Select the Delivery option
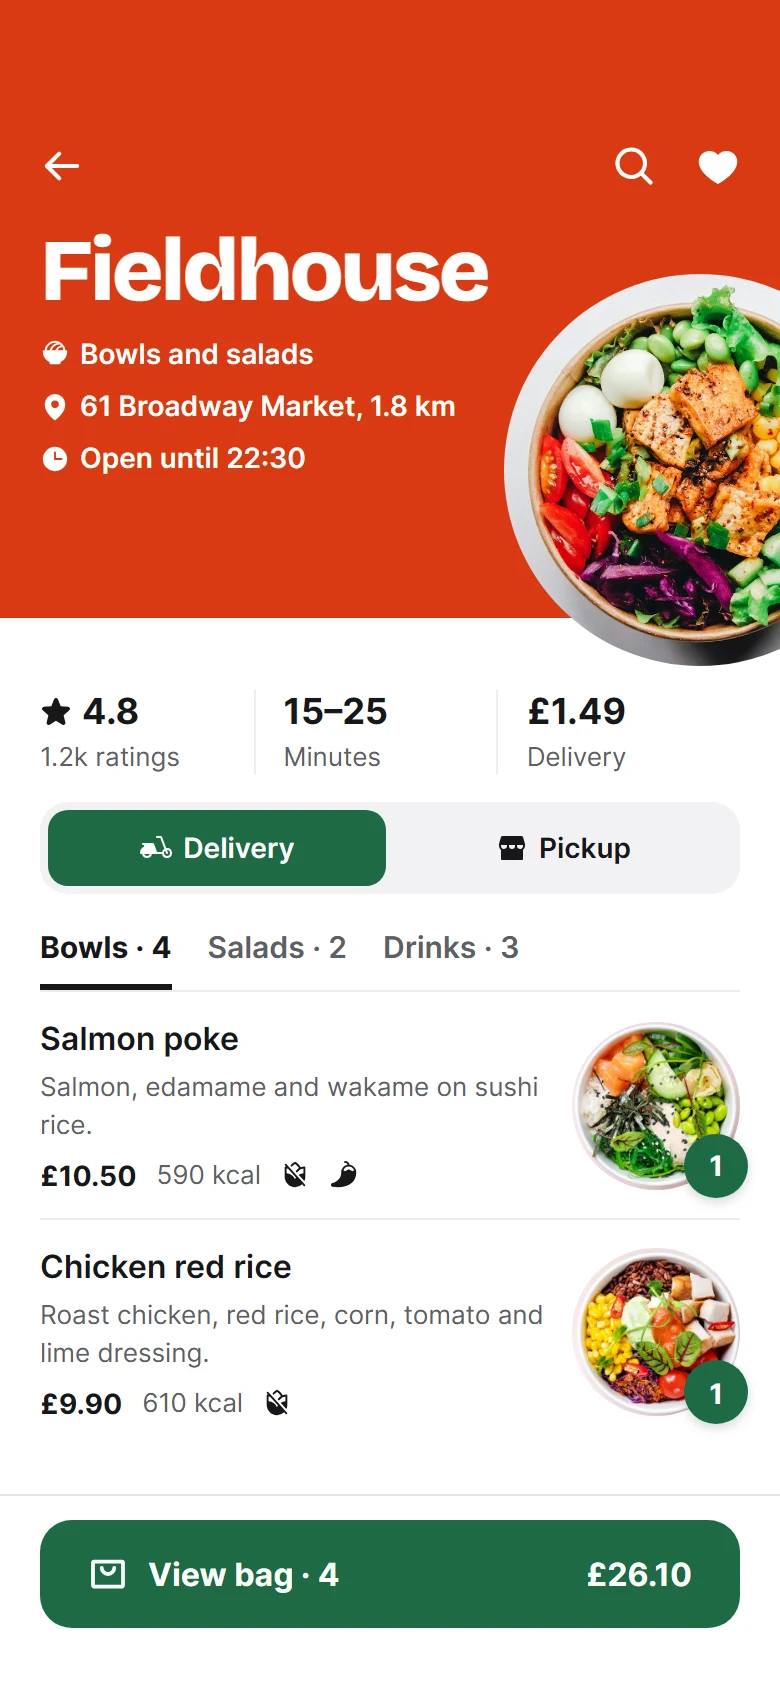780x1688 pixels. 217,848
